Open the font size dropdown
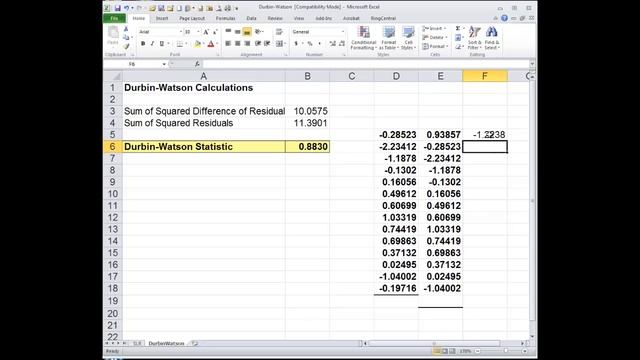Image resolution: width=640 pixels, height=360 pixels. (x=198, y=32)
